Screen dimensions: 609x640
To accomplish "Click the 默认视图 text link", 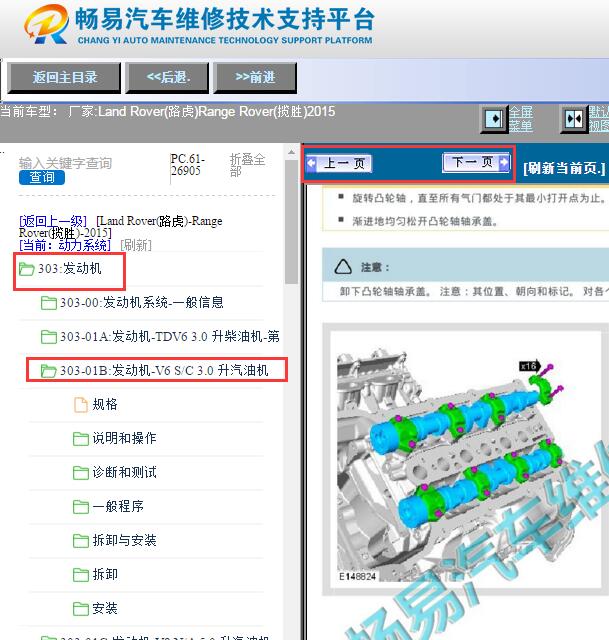I will (598, 119).
